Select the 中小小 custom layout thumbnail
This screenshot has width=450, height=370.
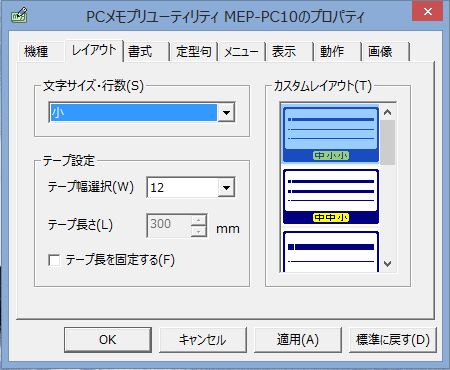tap(331, 134)
